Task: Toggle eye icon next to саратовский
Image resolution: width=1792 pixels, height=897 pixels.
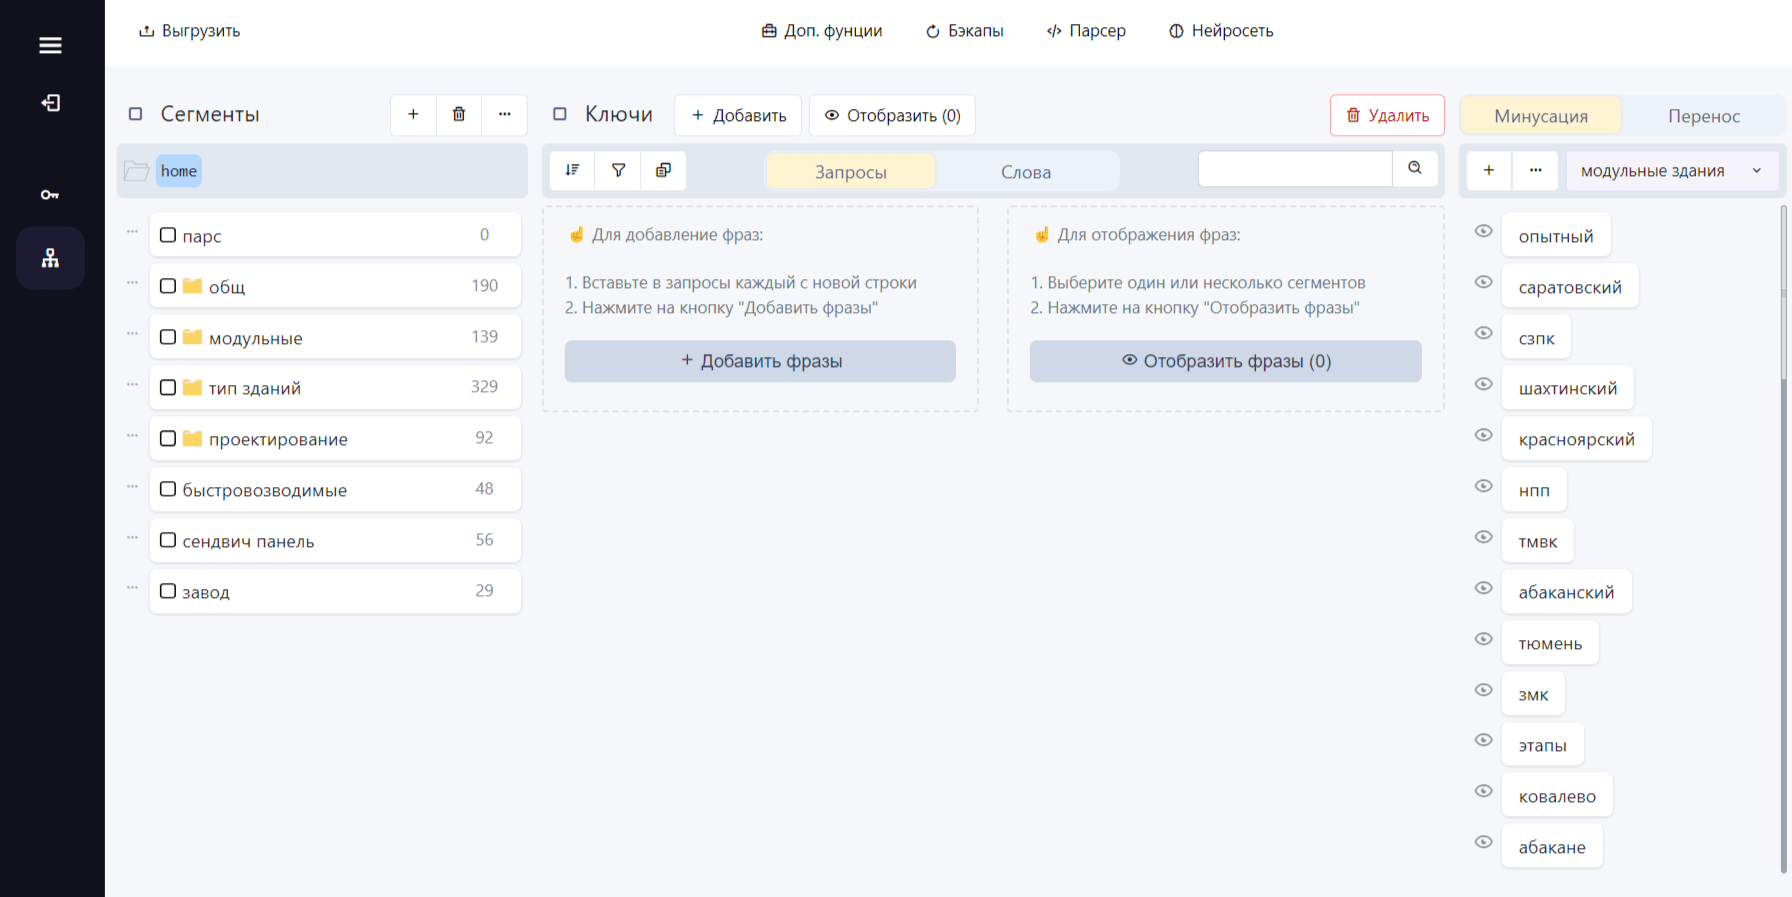Action: (x=1484, y=282)
